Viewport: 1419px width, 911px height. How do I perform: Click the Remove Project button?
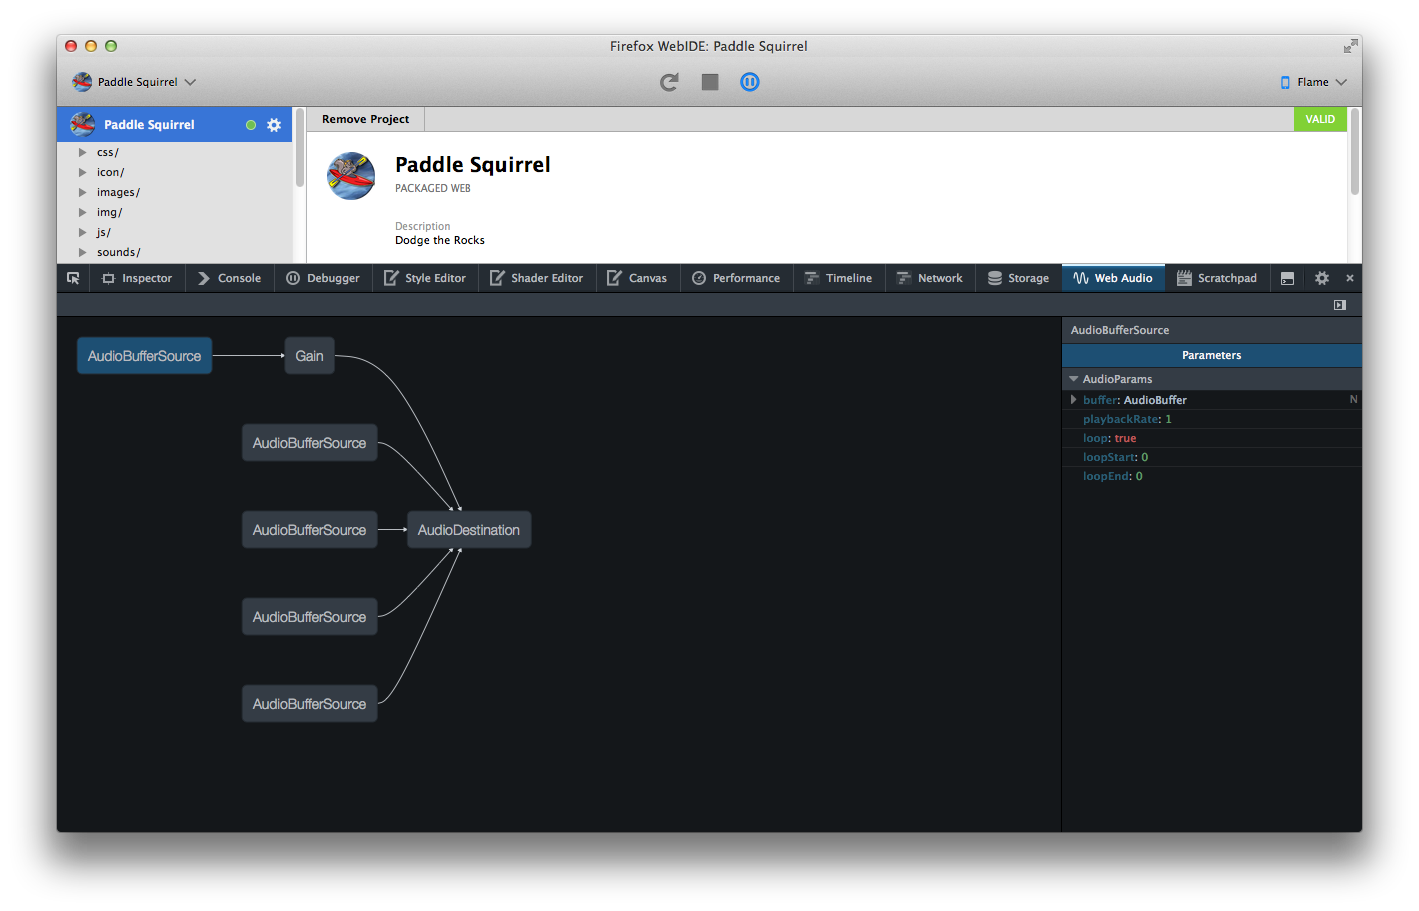366,119
